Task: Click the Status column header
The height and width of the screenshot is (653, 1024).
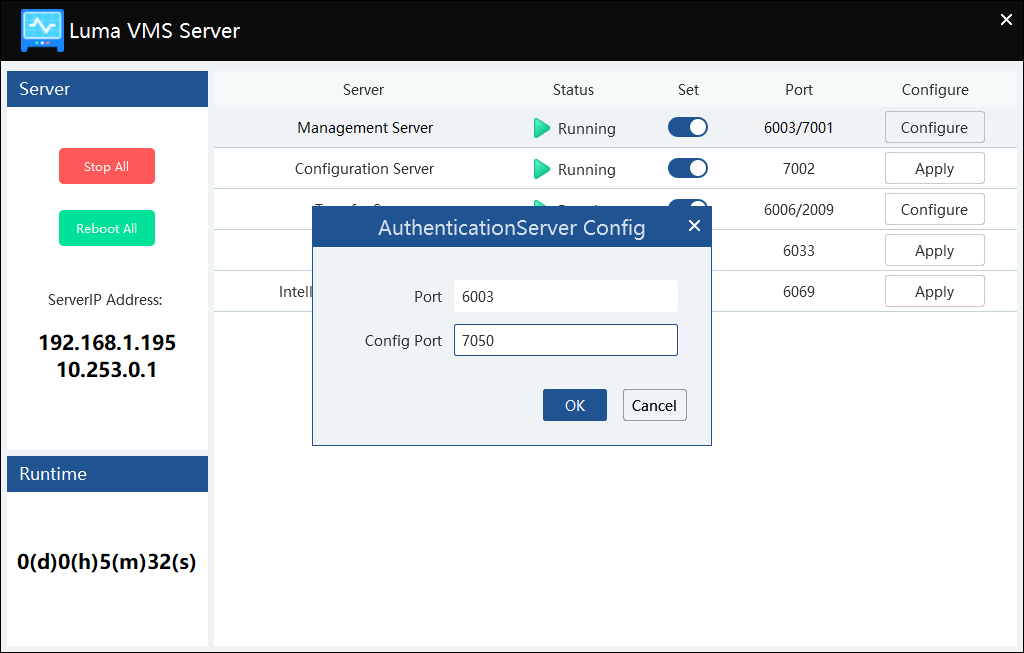Action: coord(573,90)
